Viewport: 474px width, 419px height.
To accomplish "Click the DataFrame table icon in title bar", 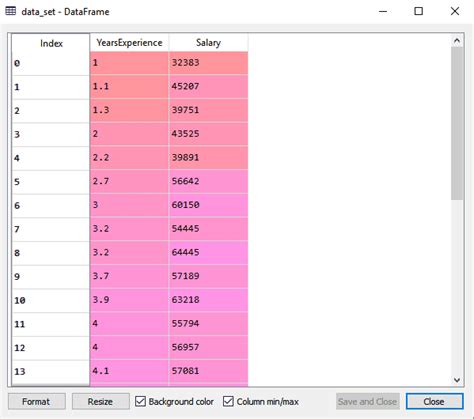I will click(x=11, y=11).
